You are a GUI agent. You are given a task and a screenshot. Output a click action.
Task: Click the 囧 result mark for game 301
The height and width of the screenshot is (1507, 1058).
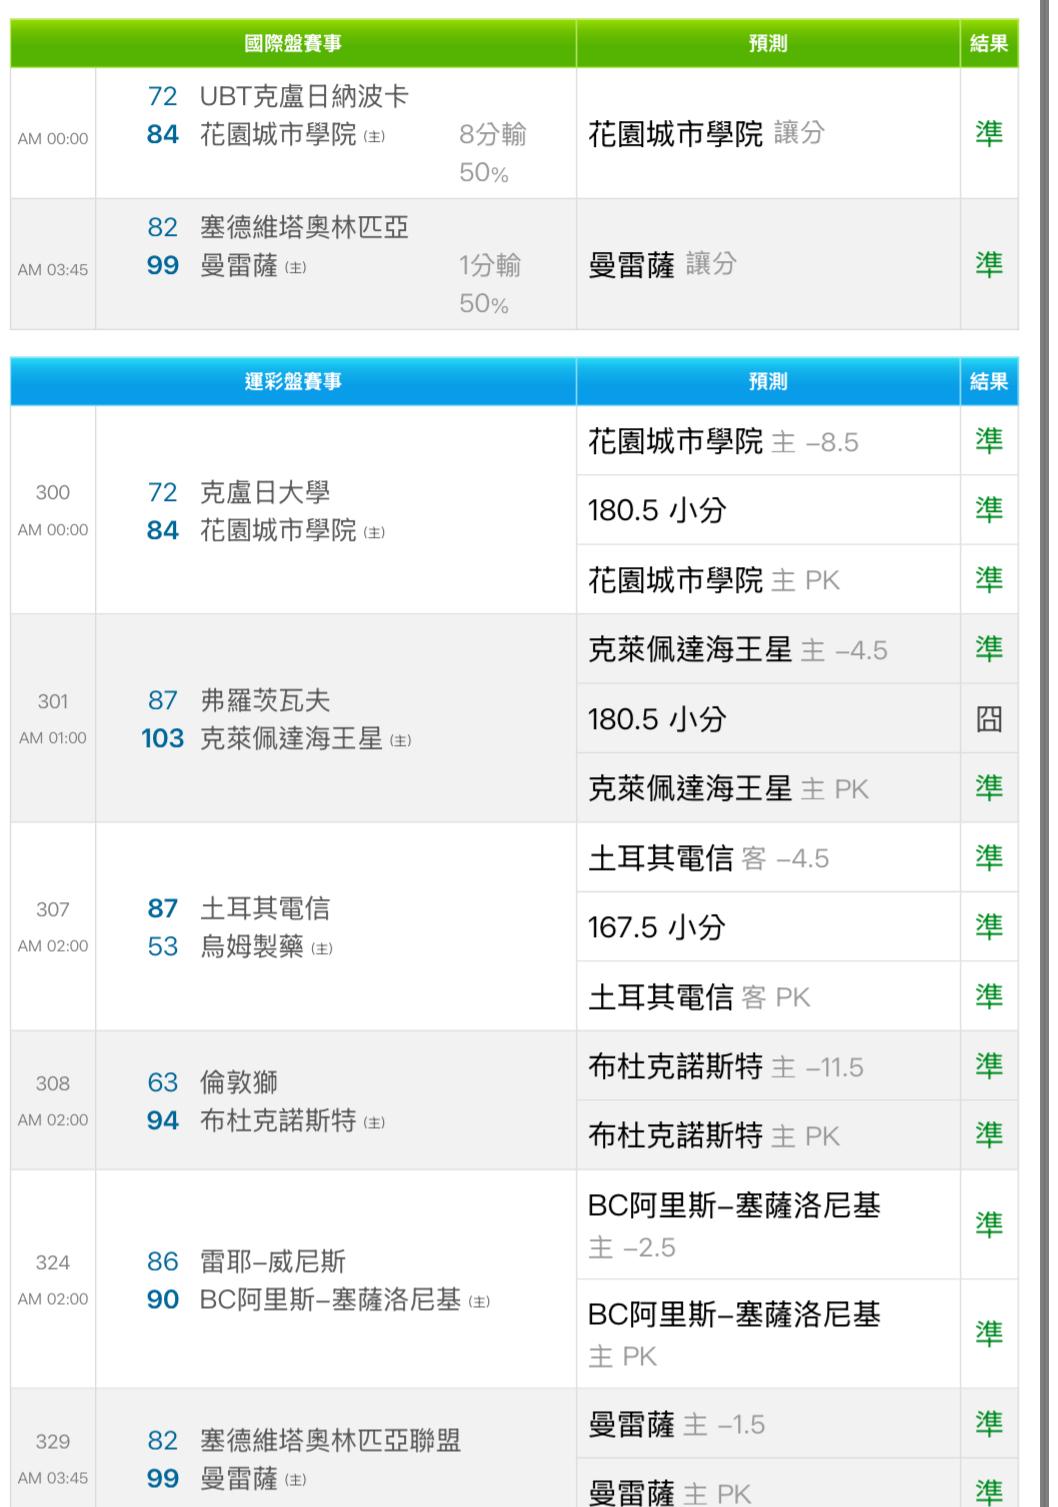(x=988, y=719)
